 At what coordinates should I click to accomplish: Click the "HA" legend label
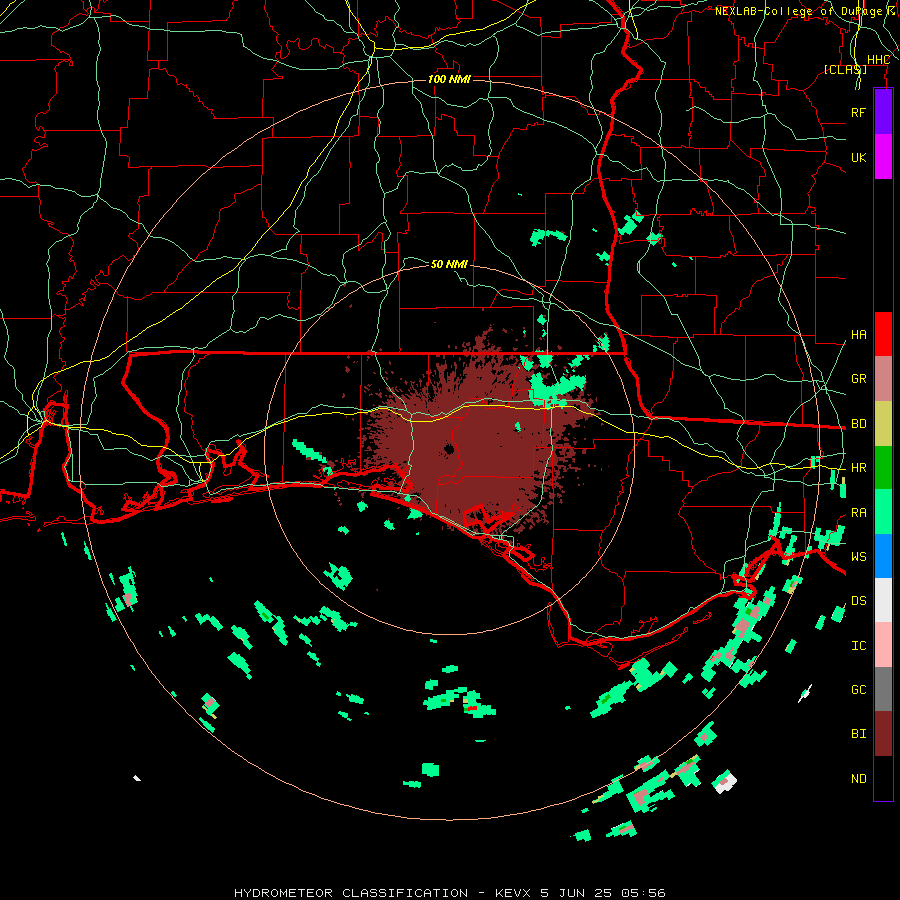858,335
